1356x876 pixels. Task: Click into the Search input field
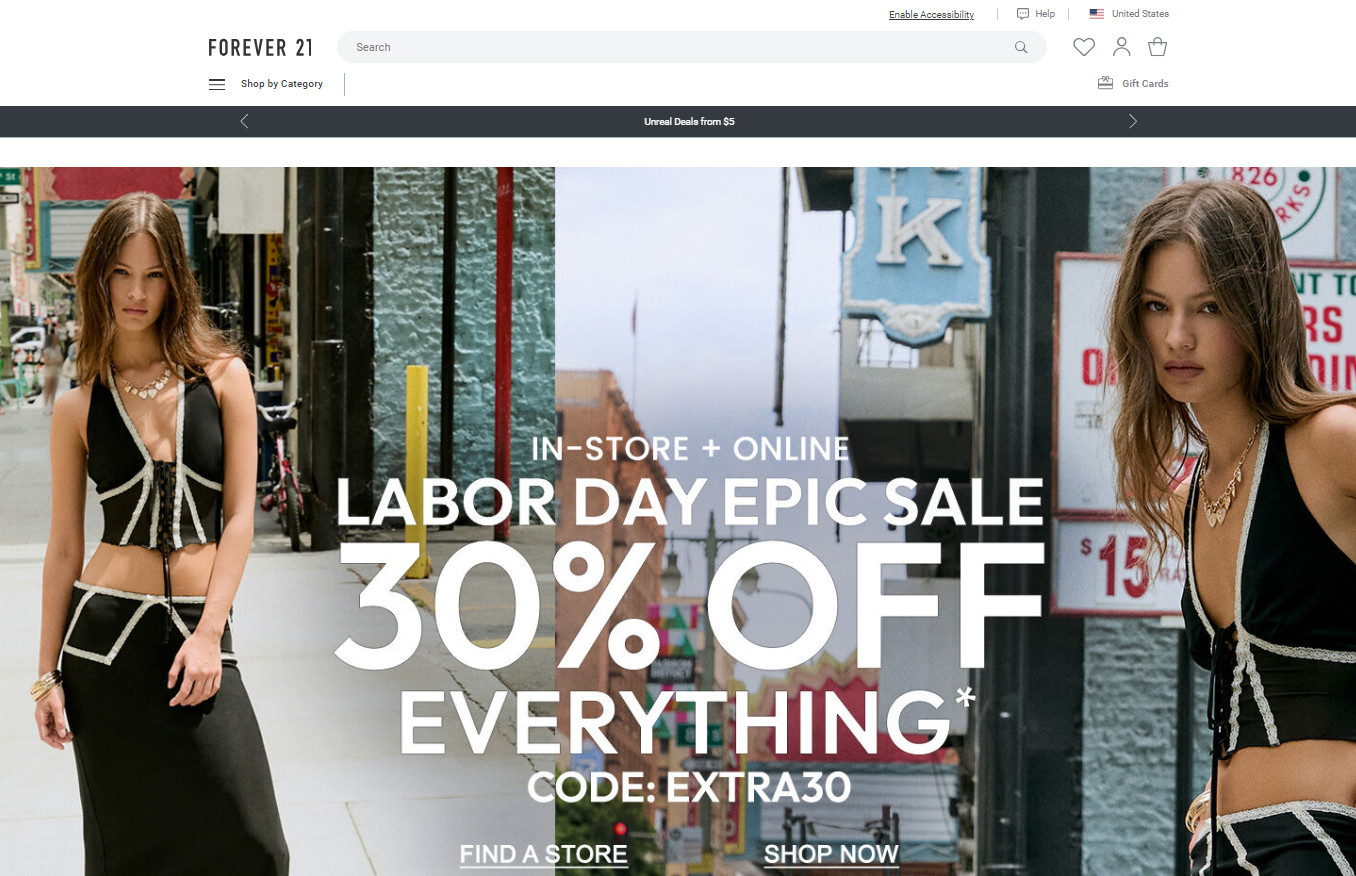tap(680, 47)
